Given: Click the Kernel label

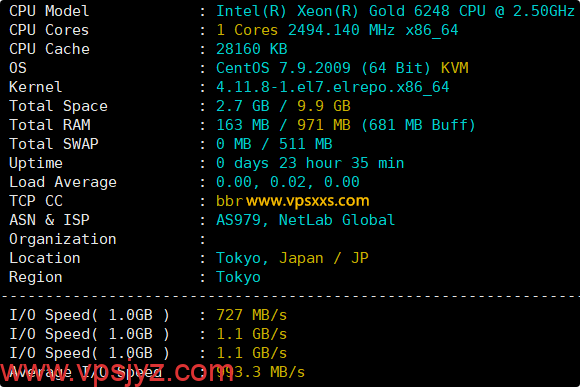Looking at the screenshot, I should pos(36,87).
